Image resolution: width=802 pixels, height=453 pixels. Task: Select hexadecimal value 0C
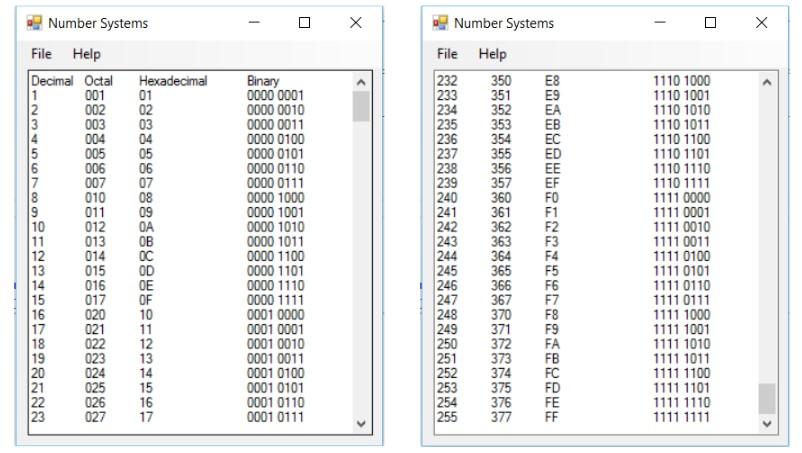click(146, 256)
